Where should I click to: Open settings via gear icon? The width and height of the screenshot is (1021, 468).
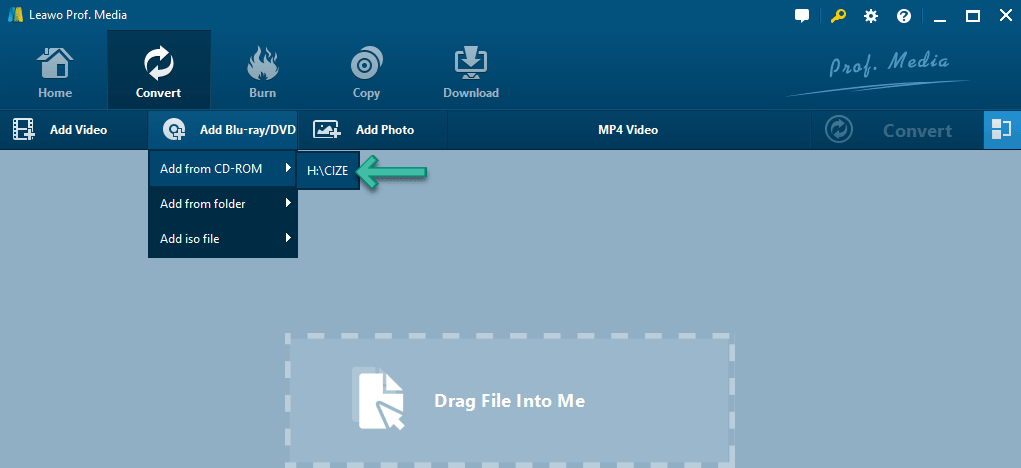871,16
